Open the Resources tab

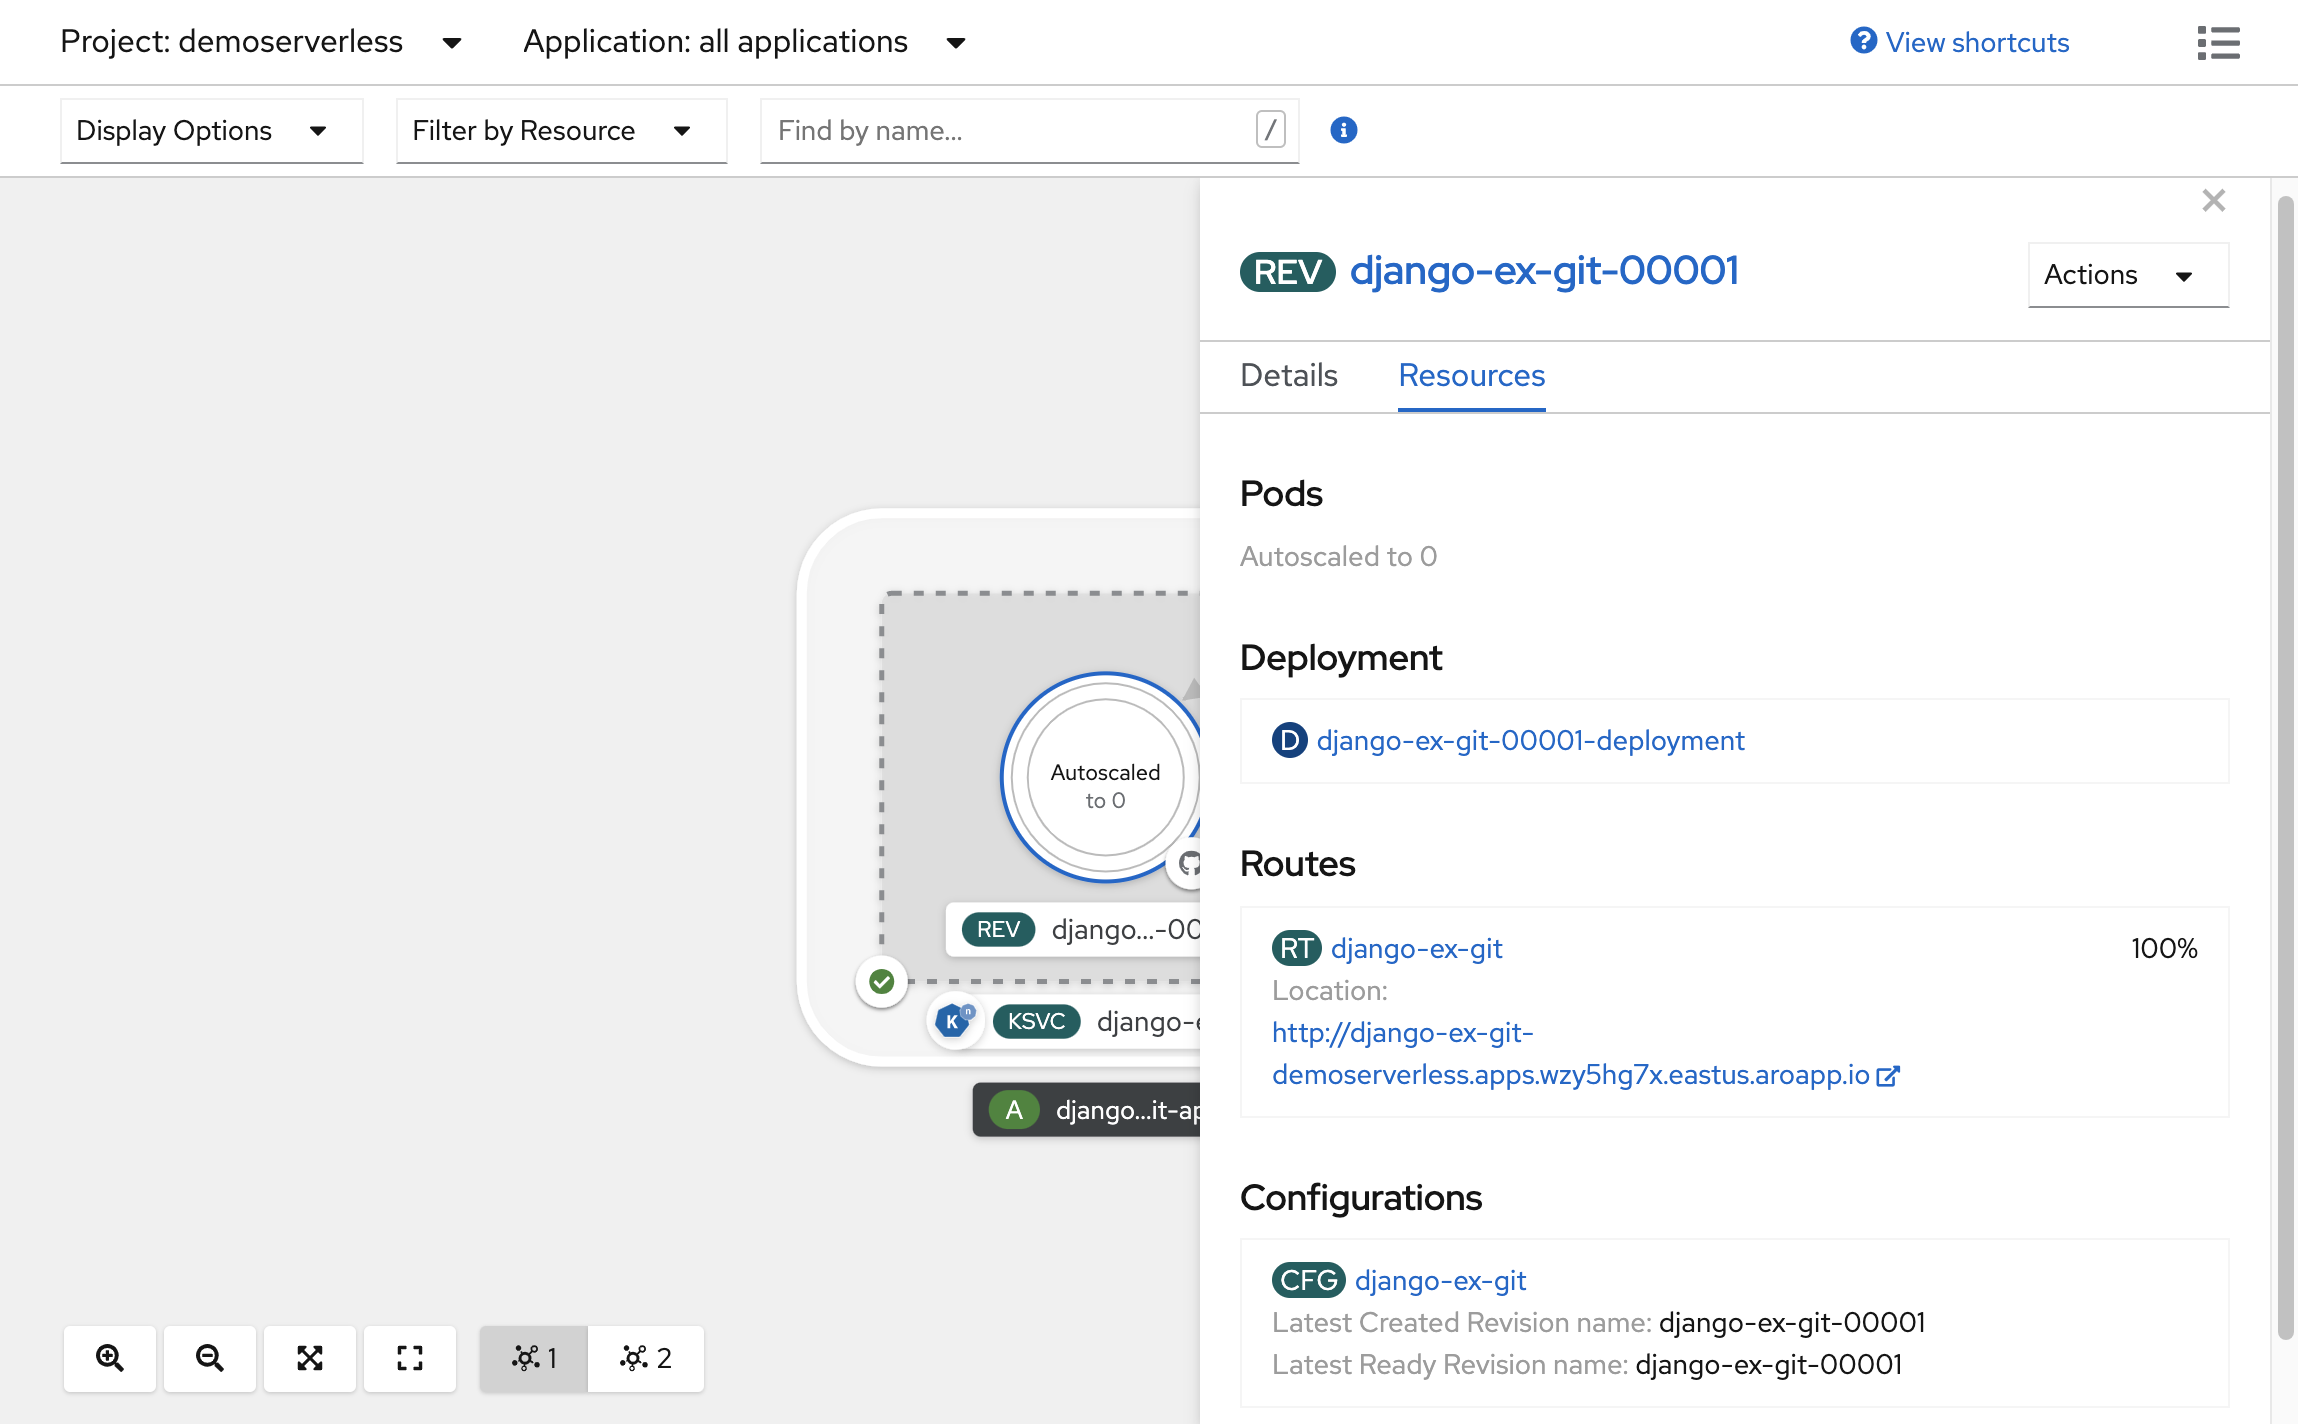[x=1469, y=376]
